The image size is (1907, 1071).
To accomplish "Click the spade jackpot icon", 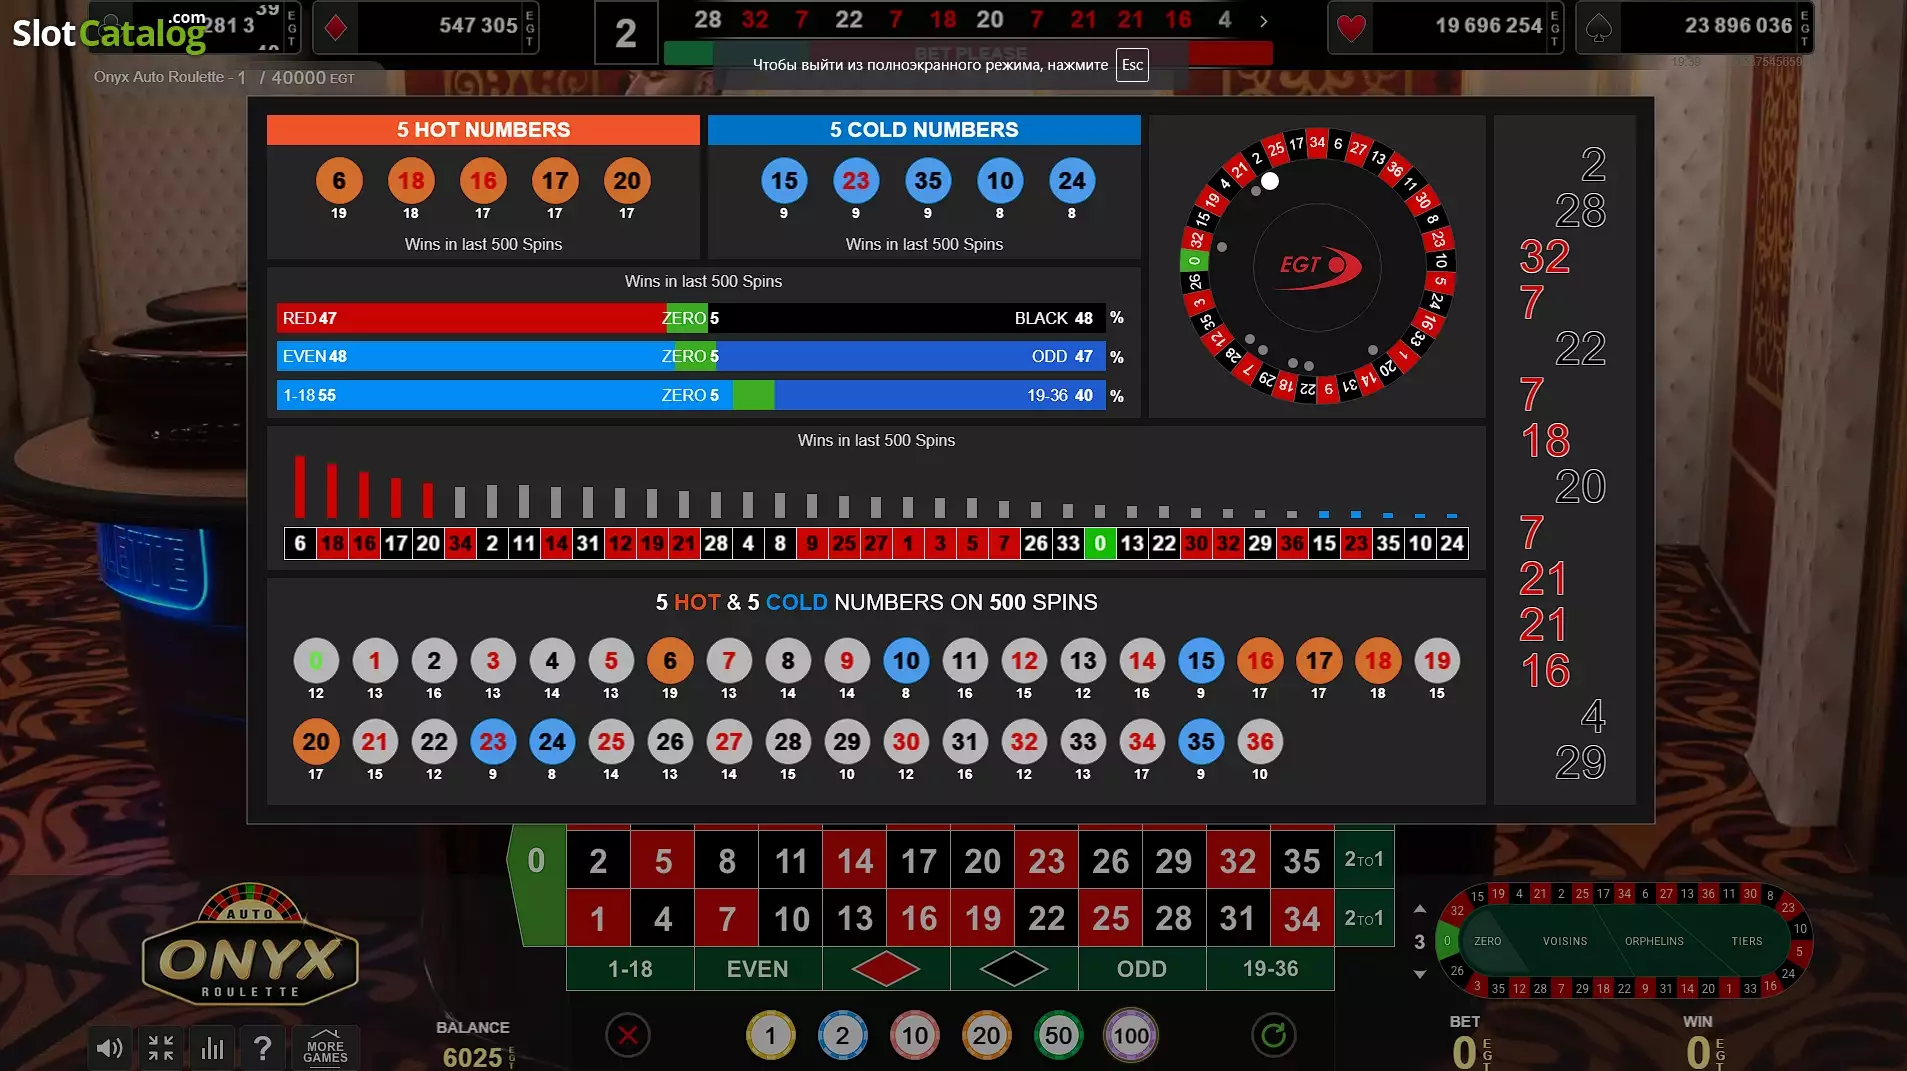I will click(x=1598, y=27).
